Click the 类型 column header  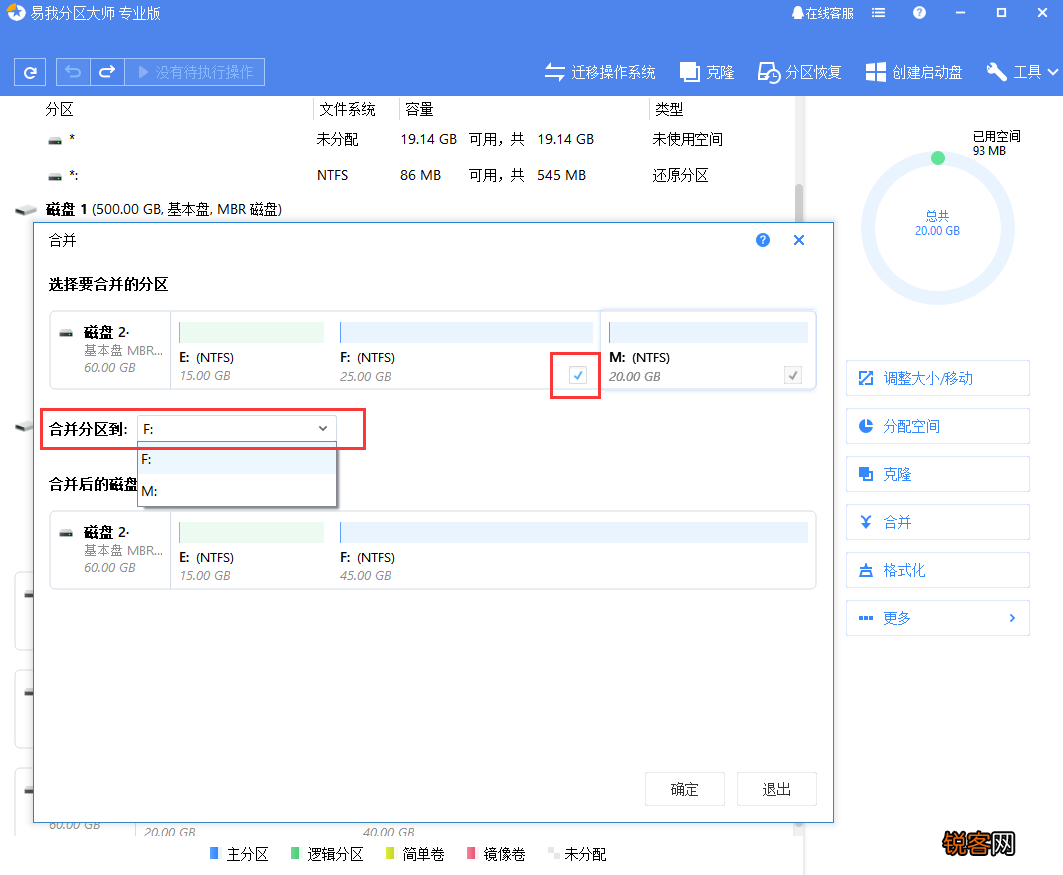click(x=669, y=109)
